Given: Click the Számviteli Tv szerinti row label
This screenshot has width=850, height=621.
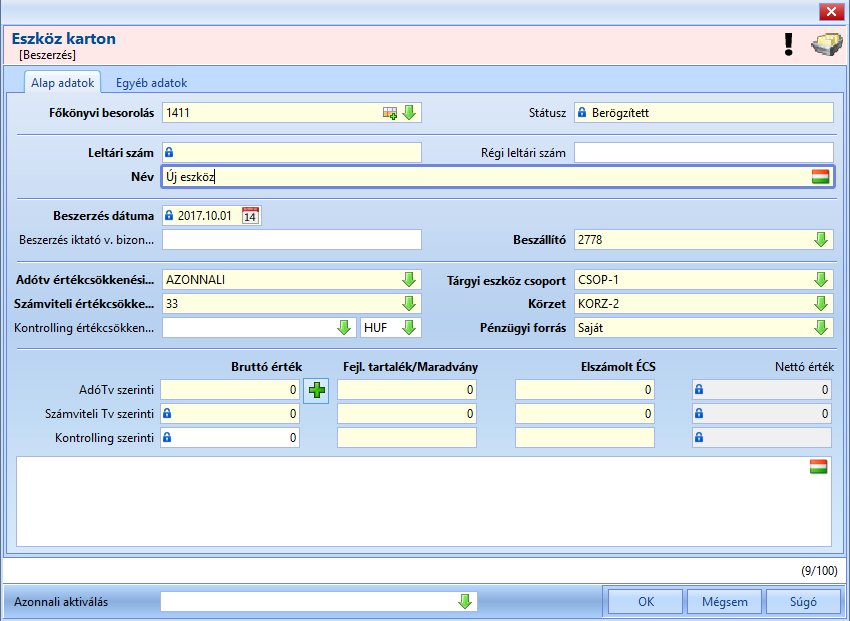Looking at the screenshot, I should click(x=99, y=414).
